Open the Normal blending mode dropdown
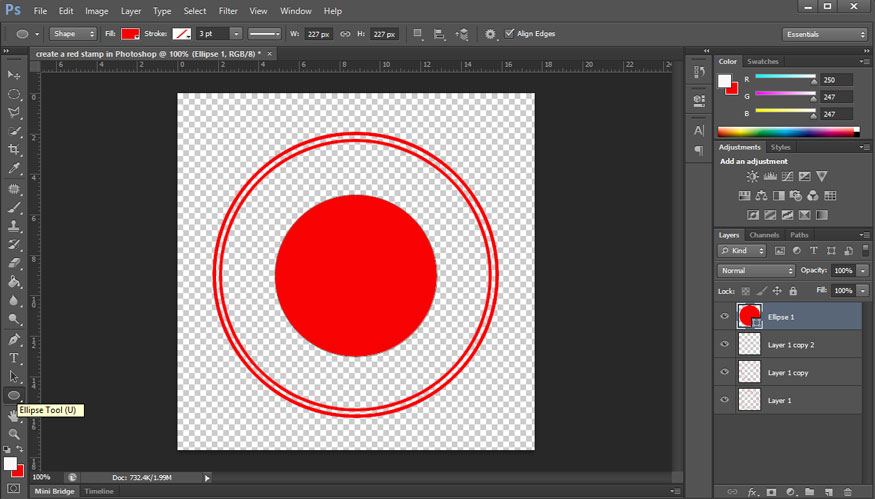Screen dimensions: 875x499 pyautogui.click(x=755, y=271)
